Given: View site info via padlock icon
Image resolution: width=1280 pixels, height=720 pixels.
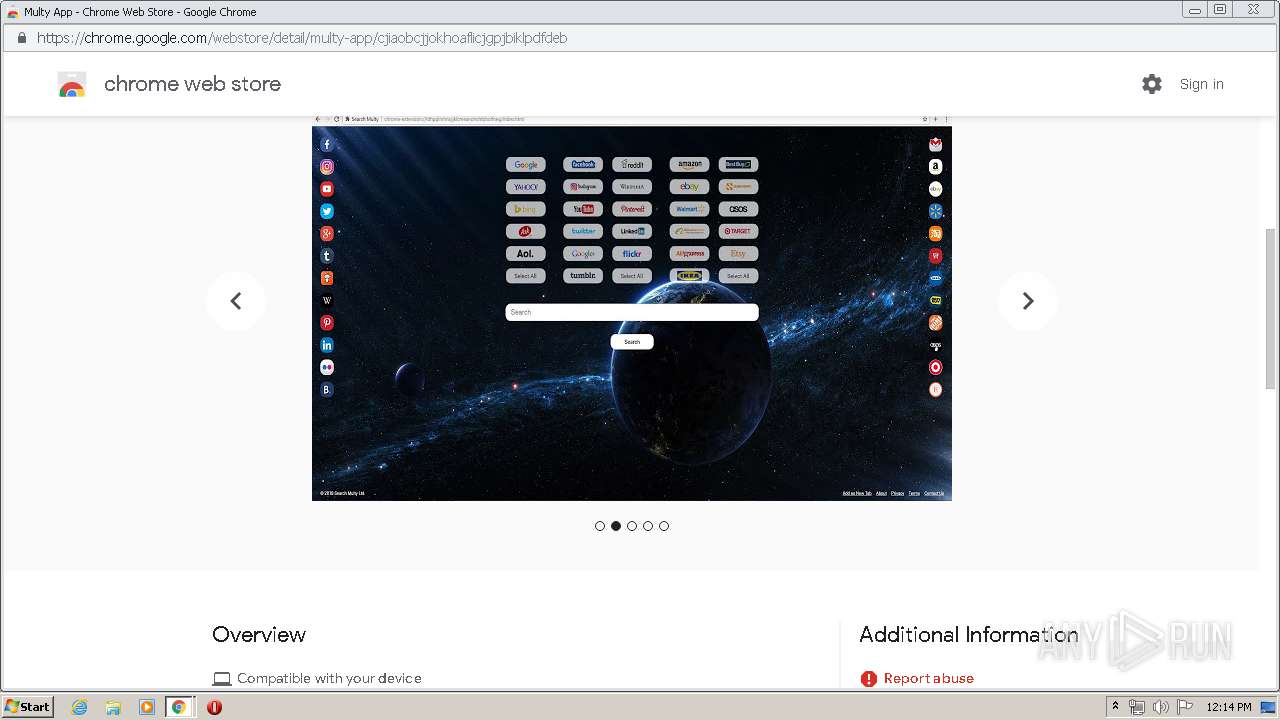Looking at the screenshot, I should coord(21,38).
